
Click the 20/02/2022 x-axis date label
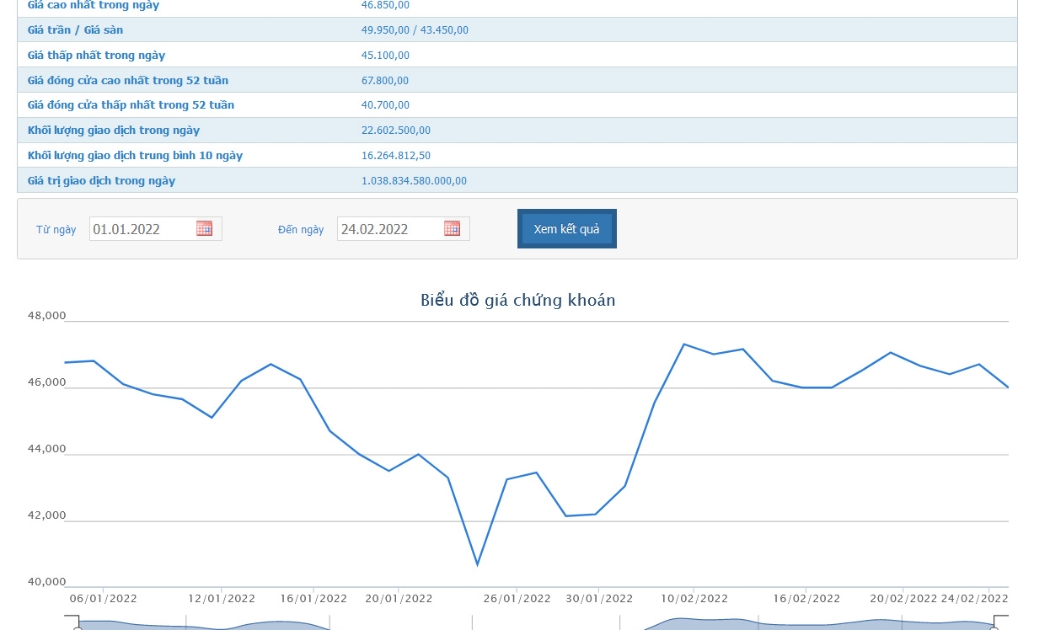coord(903,599)
